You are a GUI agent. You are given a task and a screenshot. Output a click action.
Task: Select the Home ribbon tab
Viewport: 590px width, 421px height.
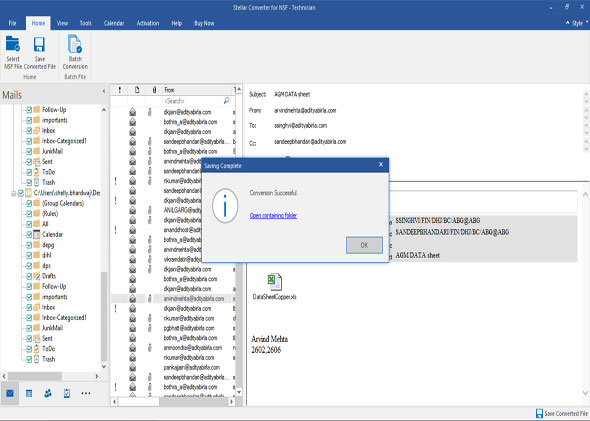tap(38, 23)
